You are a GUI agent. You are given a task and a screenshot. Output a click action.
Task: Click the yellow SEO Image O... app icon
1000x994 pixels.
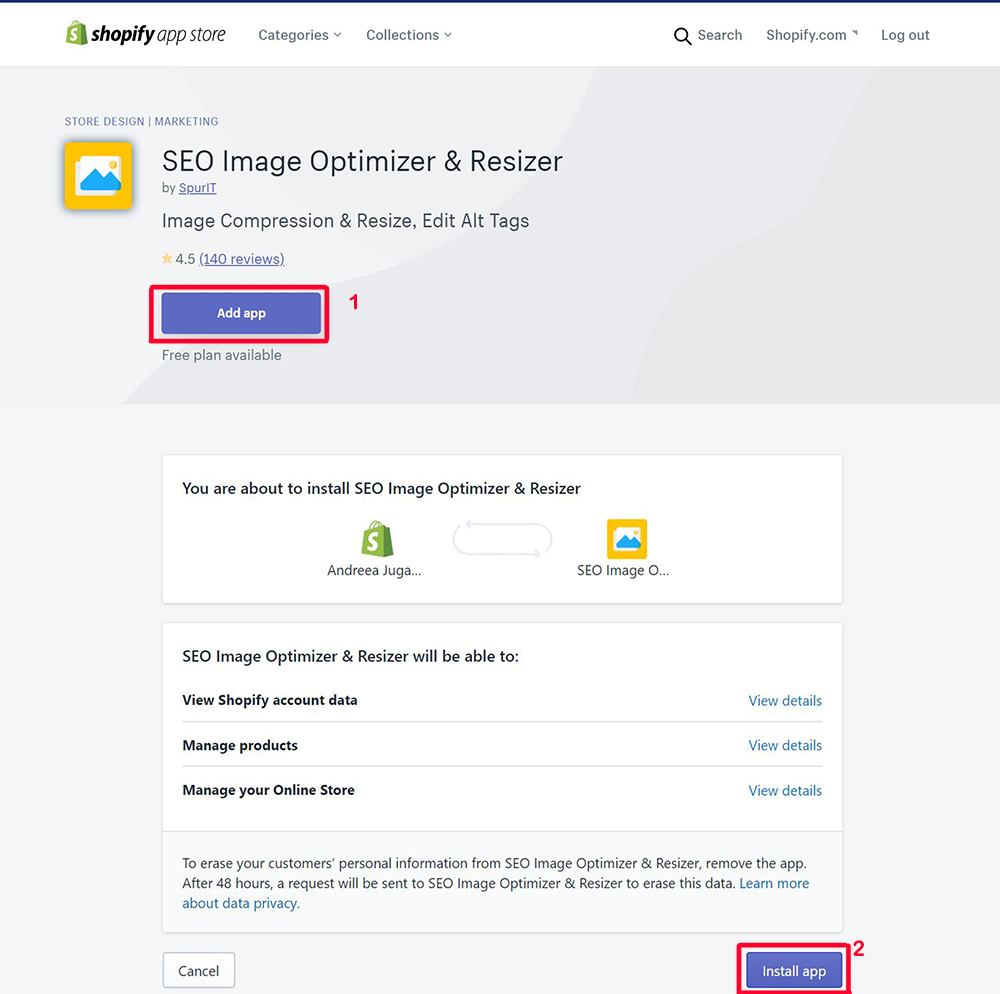click(x=627, y=539)
